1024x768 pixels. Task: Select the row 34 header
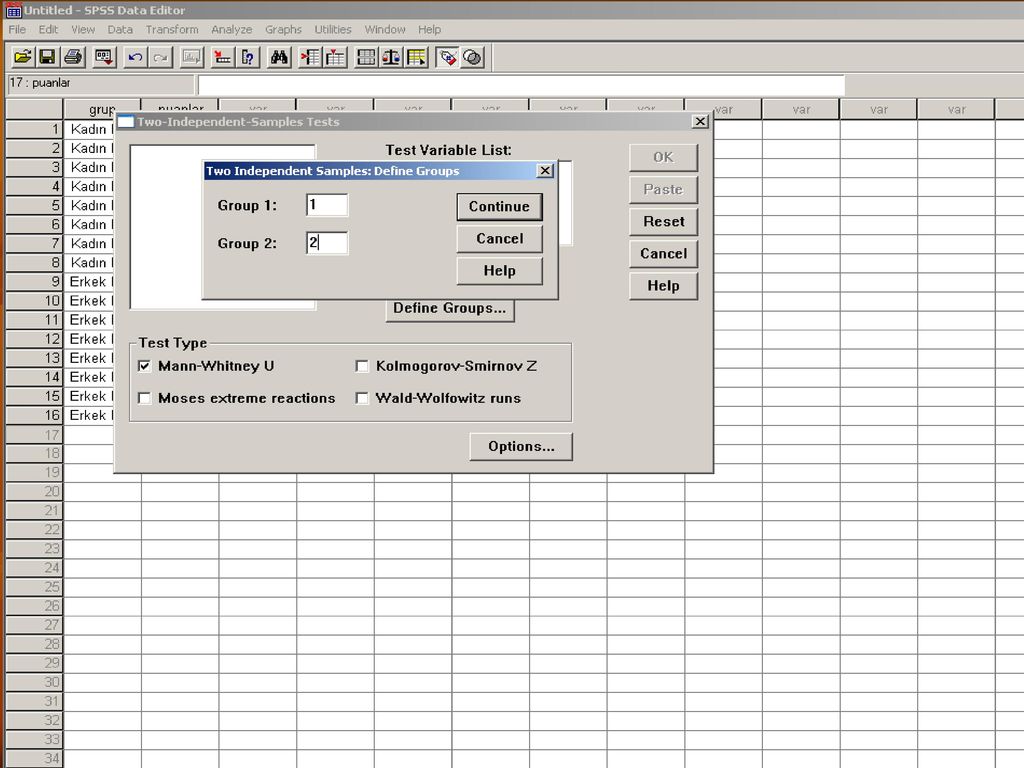coord(34,758)
